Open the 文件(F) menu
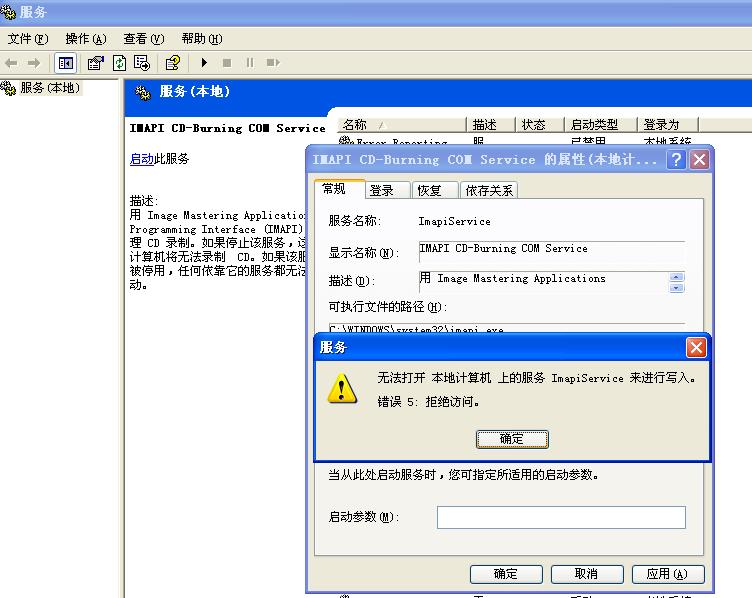752x598 pixels. tap(28, 39)
